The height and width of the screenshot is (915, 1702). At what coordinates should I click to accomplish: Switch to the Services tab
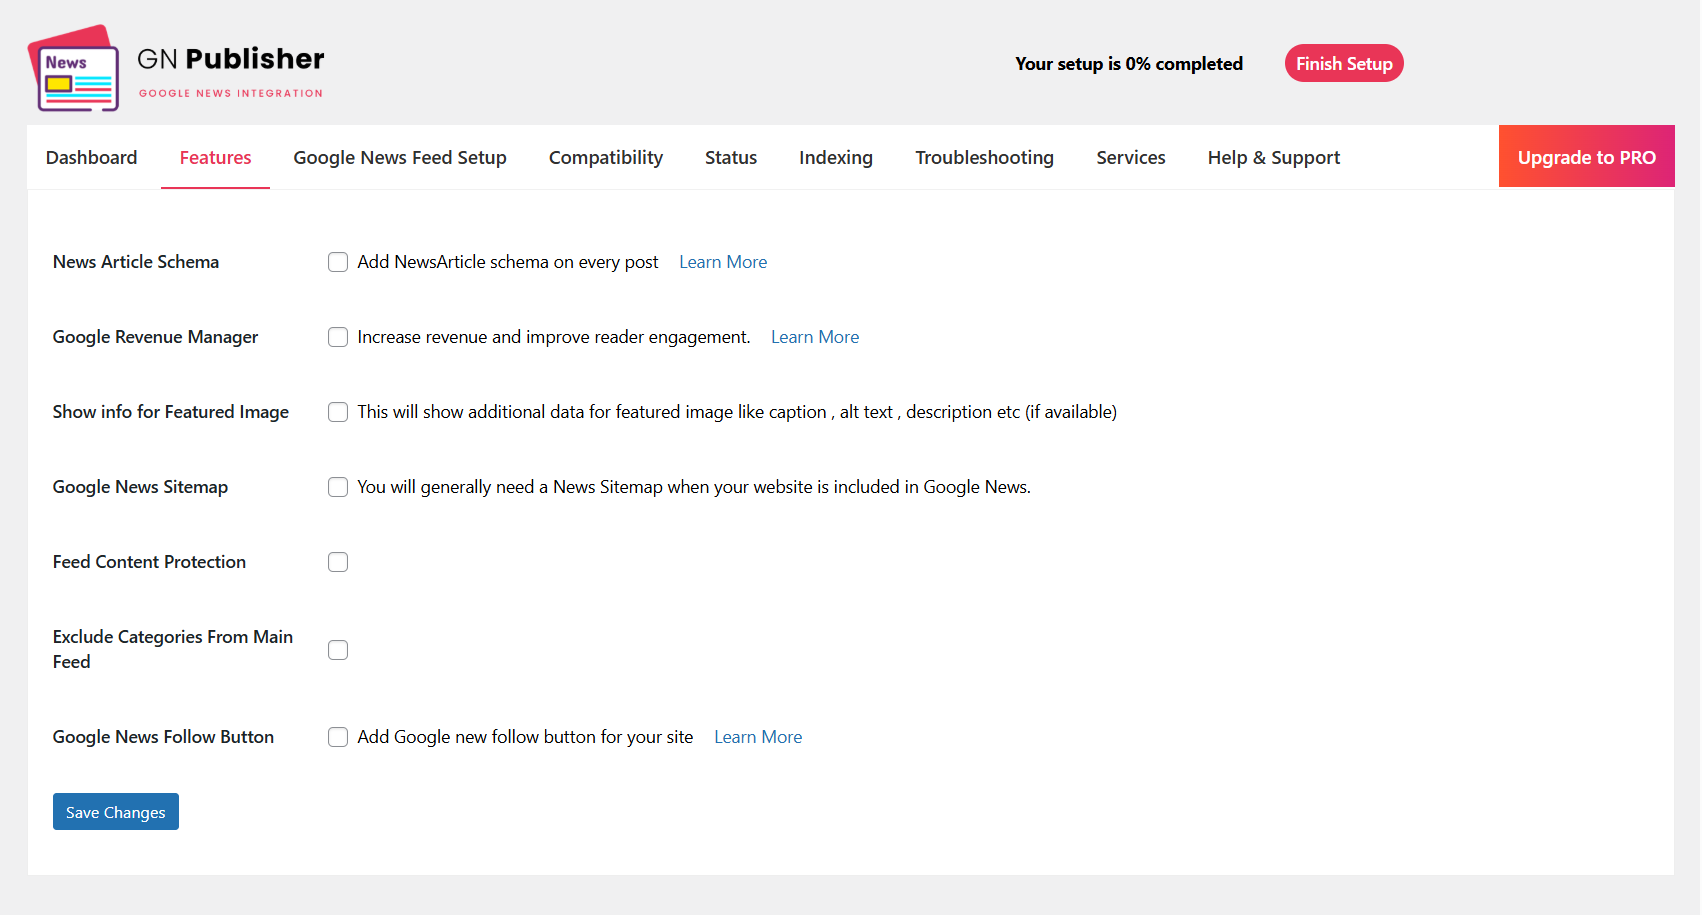pyautogui.click(x=1131, y=158)
